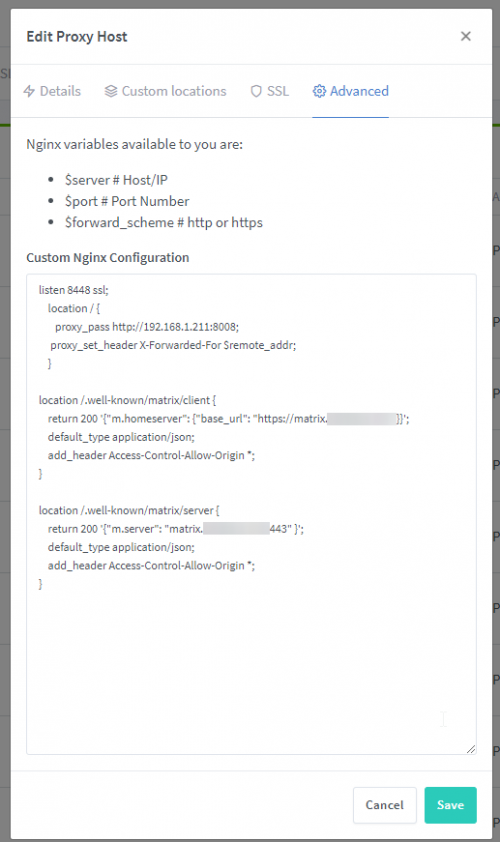Click first 'default_type application/json;' line

121,437
